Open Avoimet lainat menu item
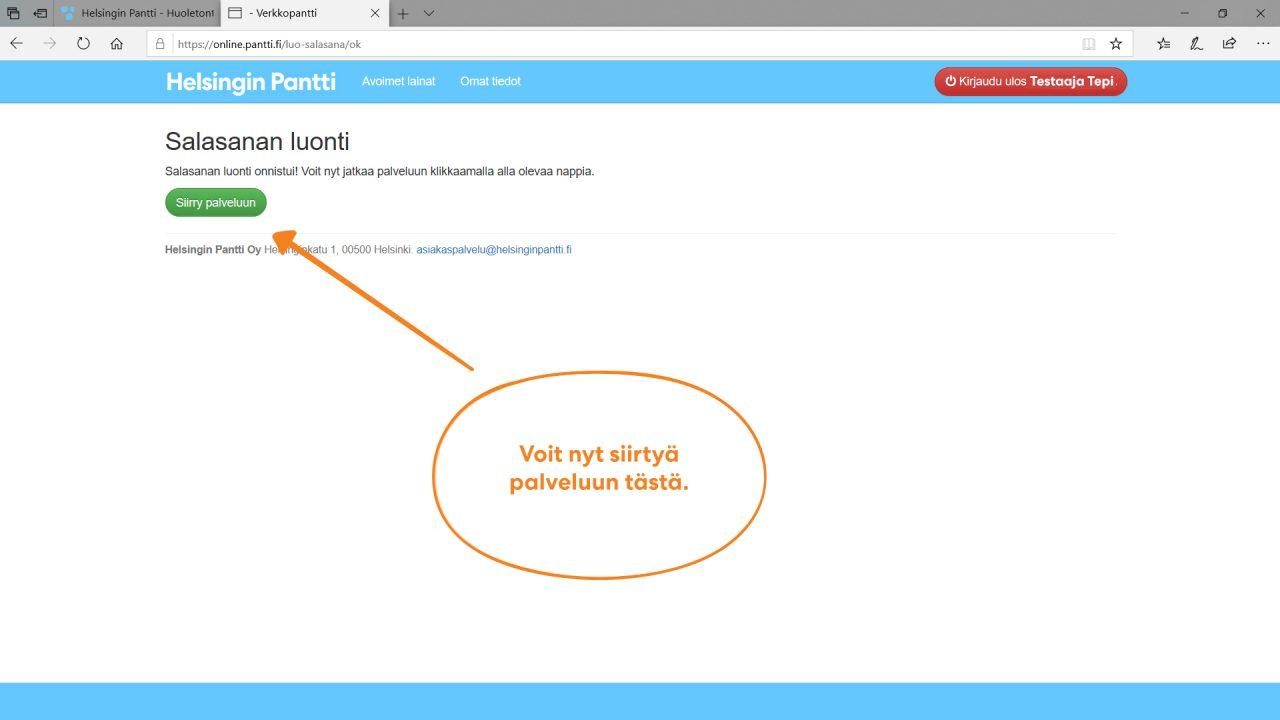The height and width of the screenshot is (720, 1280). 398,81
